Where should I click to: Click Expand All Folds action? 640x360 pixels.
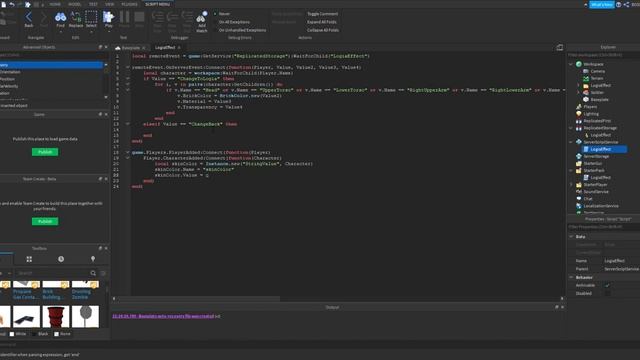point(322,22)
